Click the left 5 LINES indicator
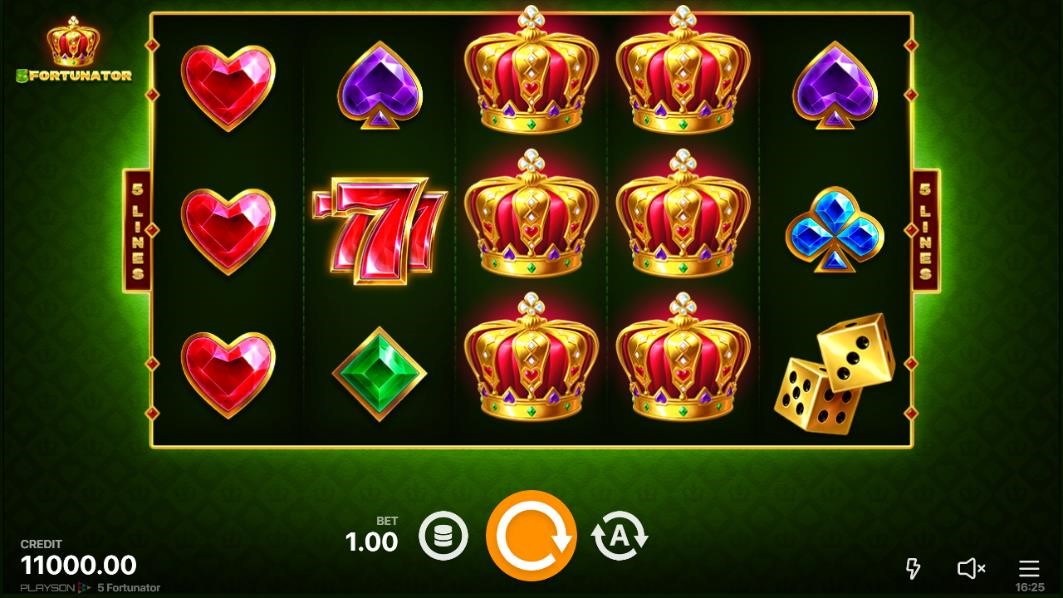 tap(138, 231)
